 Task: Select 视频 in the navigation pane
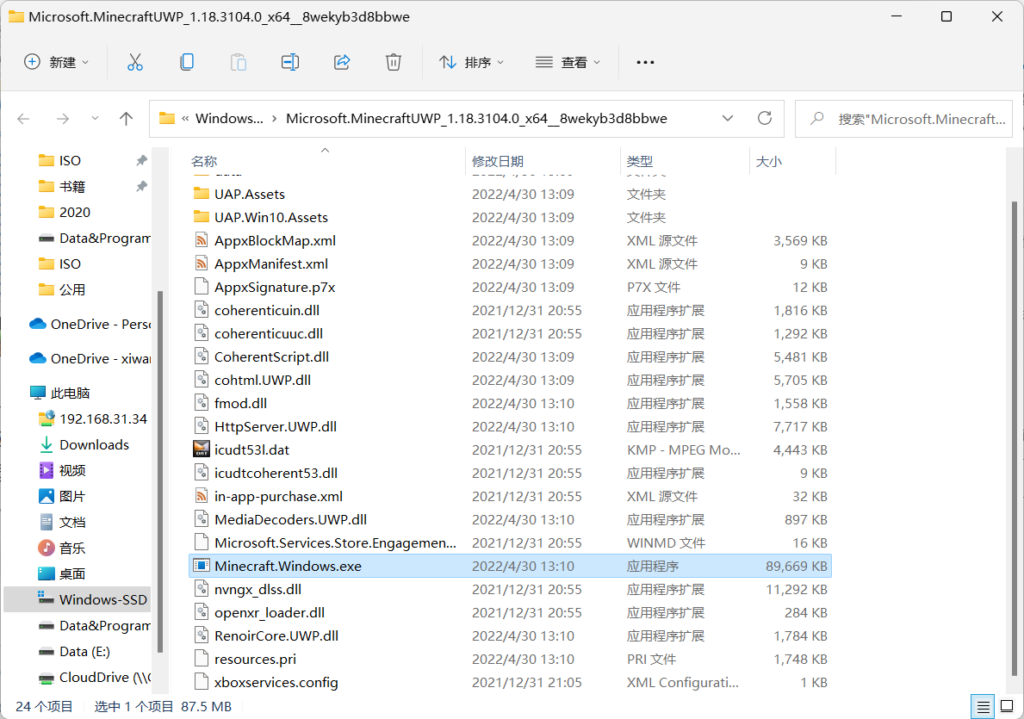[x=72, y=470]
